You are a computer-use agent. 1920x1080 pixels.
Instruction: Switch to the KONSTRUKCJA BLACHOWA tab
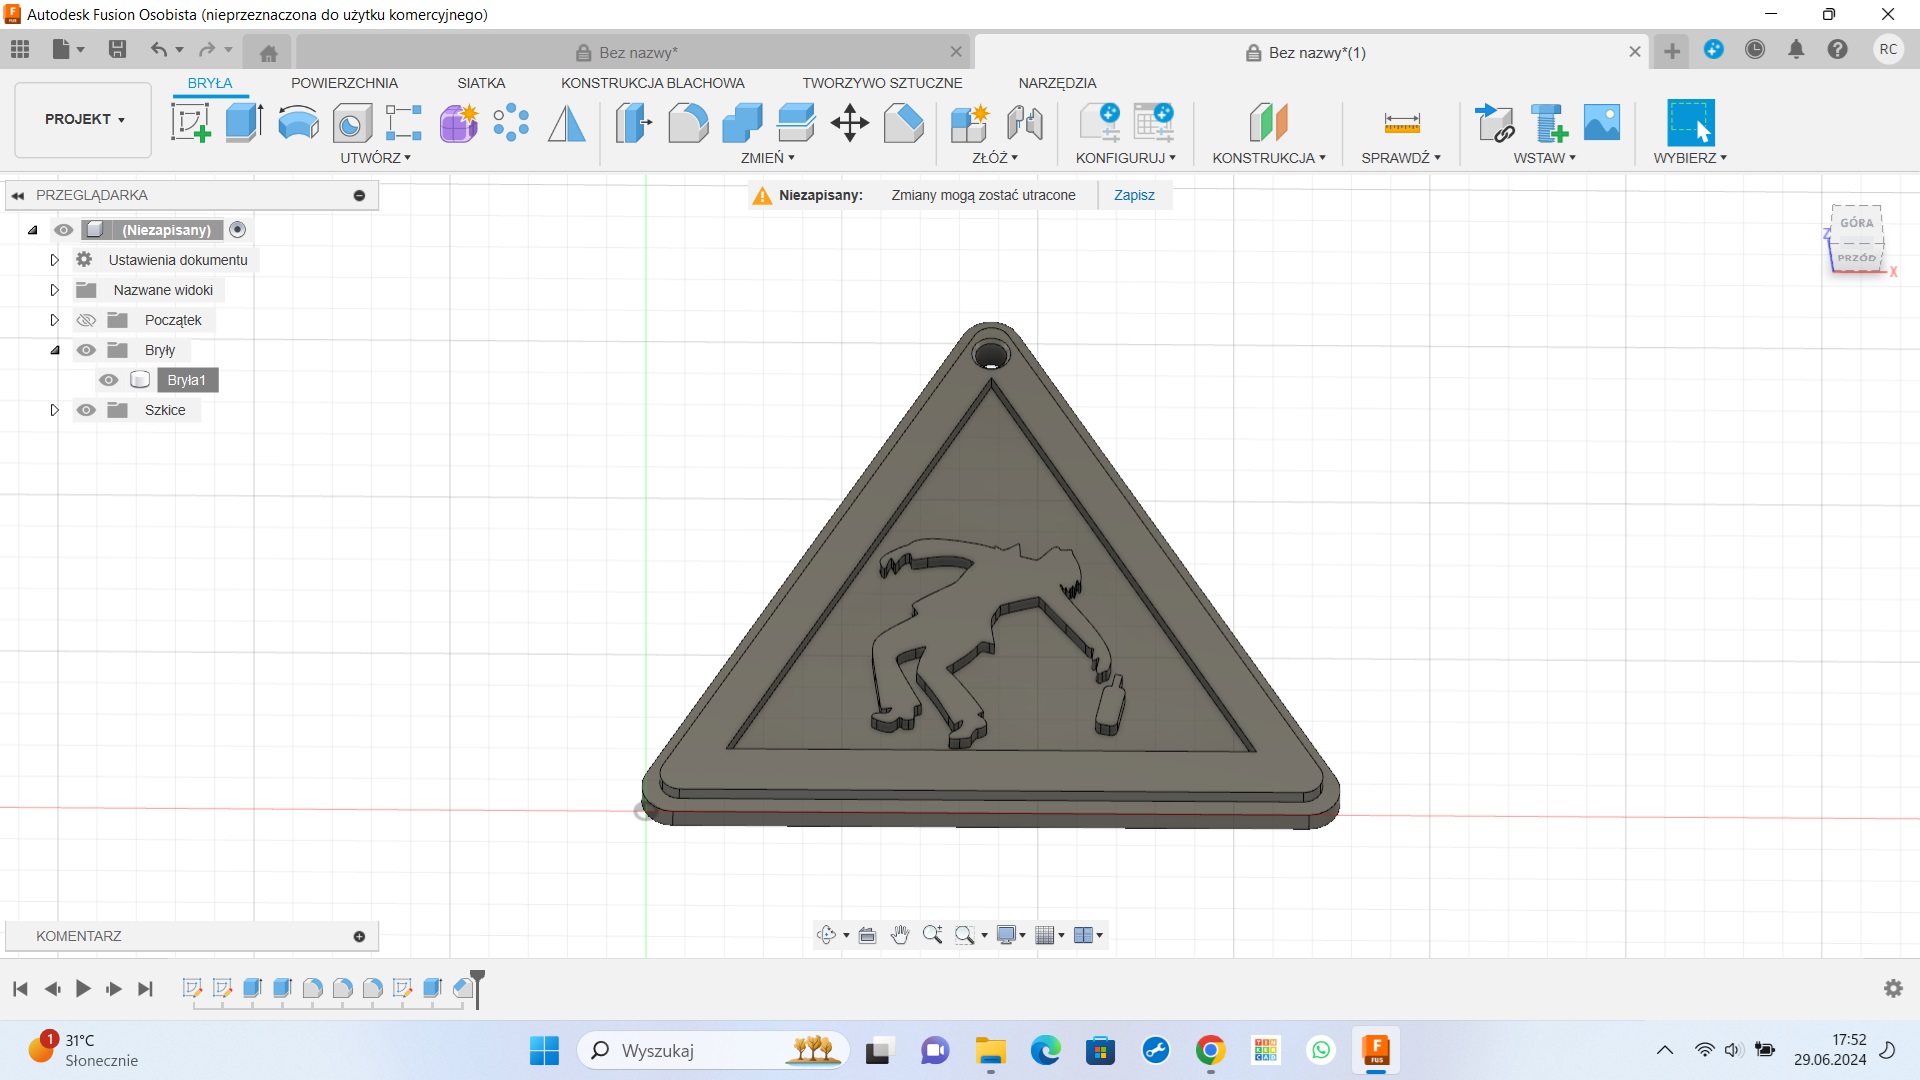pos(653,83)
